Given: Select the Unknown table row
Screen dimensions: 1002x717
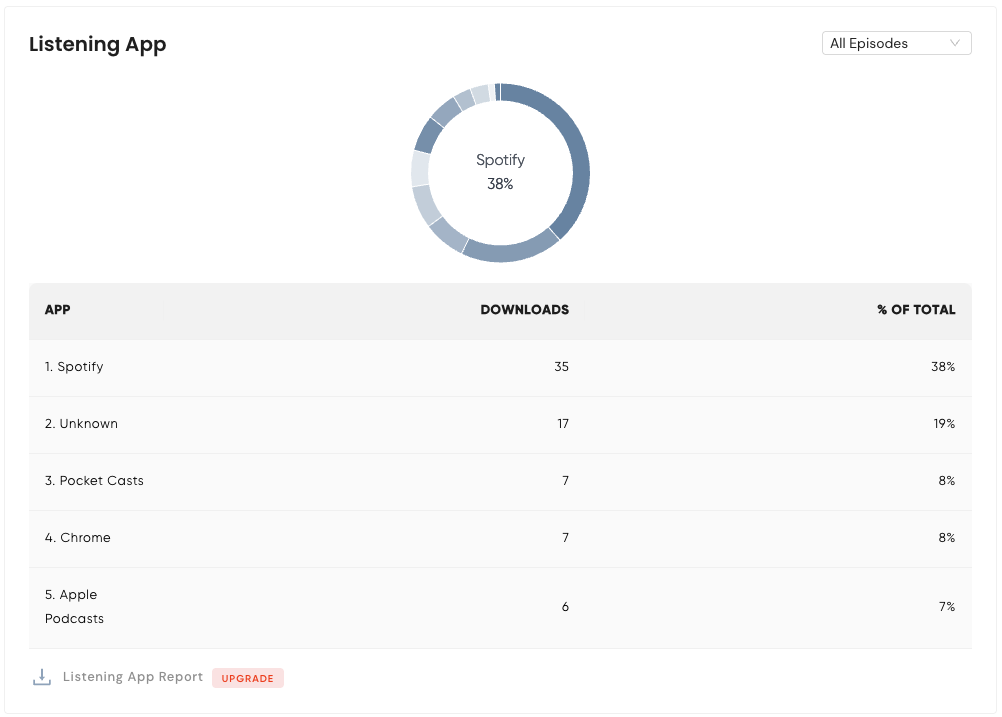Looking at the screenshot, I should [x=500, y=424].
